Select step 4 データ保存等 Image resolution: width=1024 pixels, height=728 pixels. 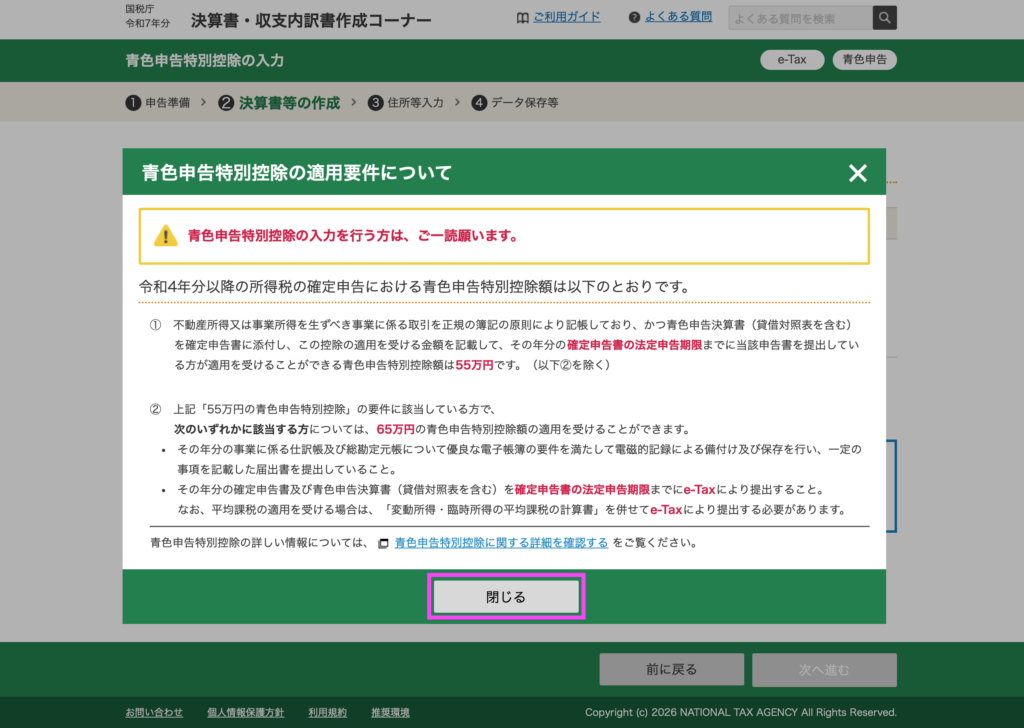coord(515,102)
